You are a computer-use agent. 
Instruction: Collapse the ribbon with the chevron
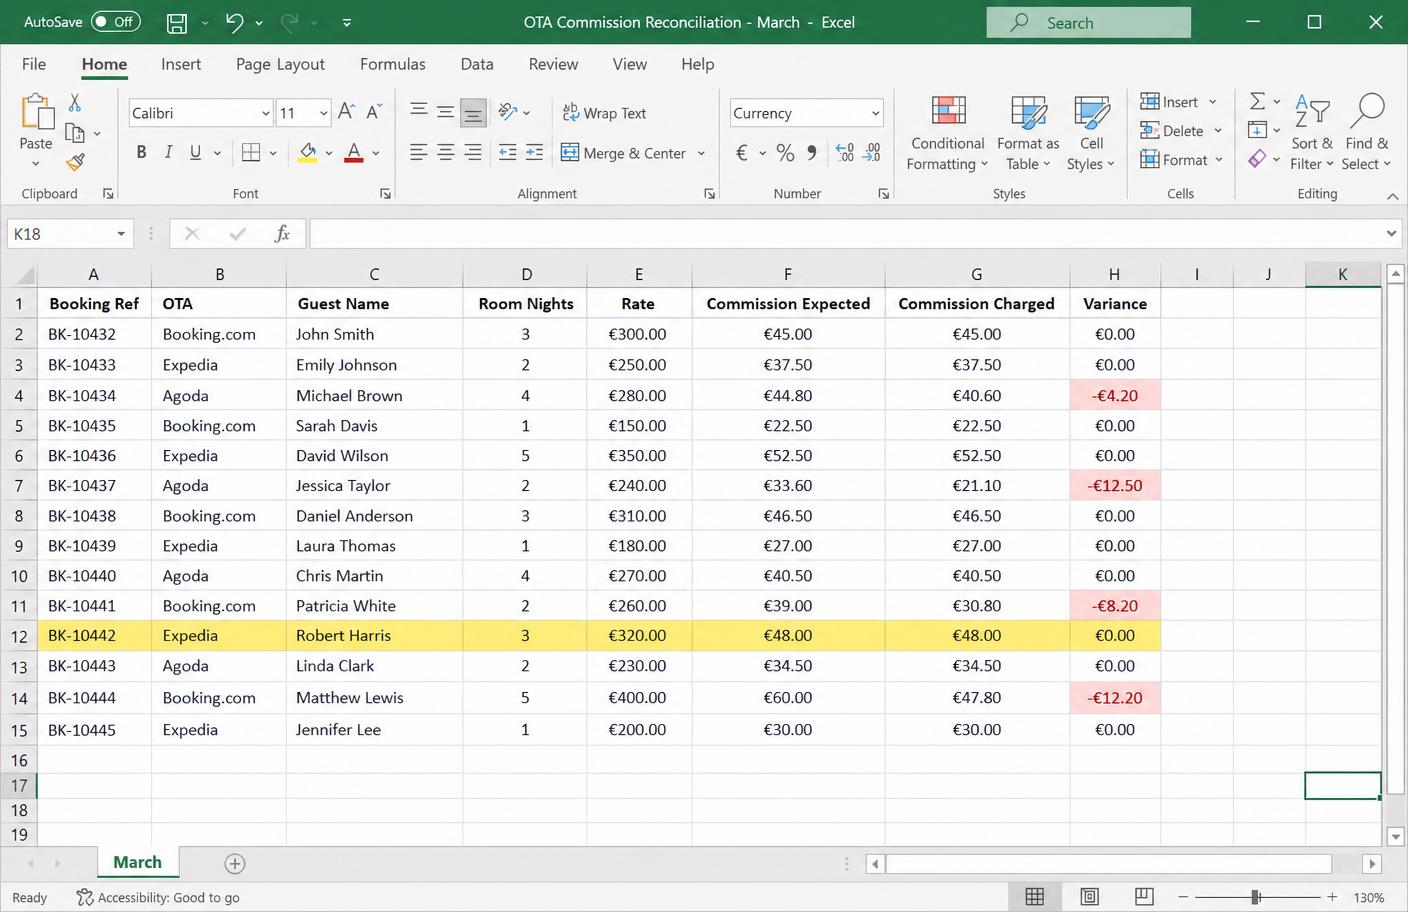tap(1392, 196)
